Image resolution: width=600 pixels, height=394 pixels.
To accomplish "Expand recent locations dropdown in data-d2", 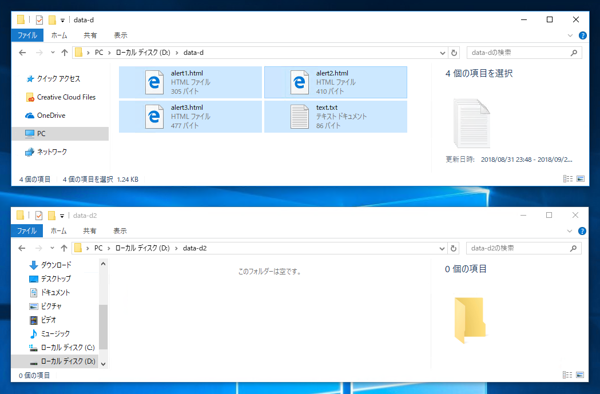I will [52, 248].
